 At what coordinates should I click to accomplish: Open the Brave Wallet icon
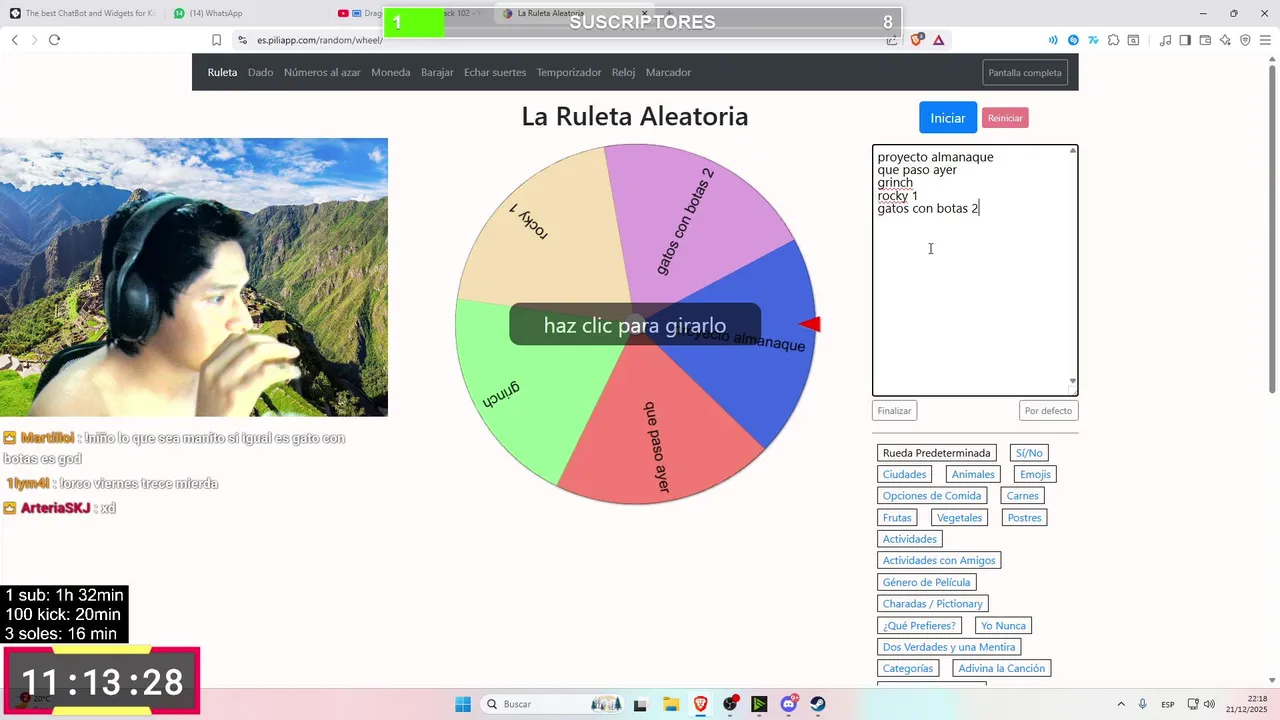pyautogui.click(x=1205, y=40)
